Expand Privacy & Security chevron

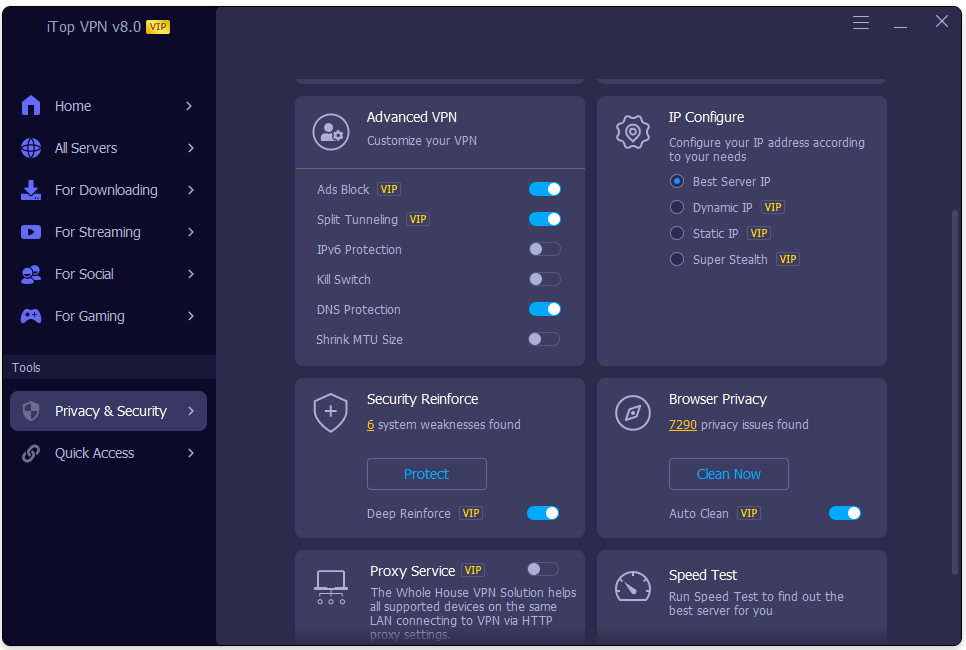[x=190, y=411]
